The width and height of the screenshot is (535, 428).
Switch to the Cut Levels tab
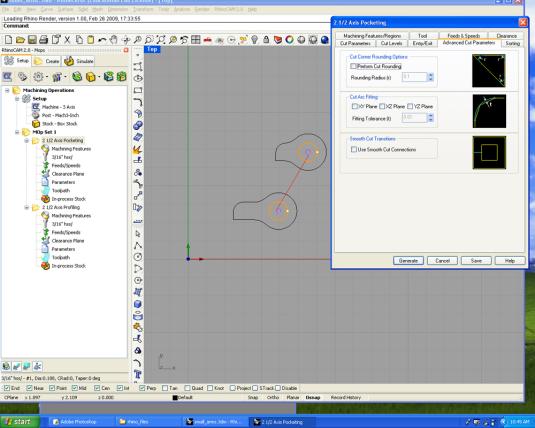coord(391,43)
